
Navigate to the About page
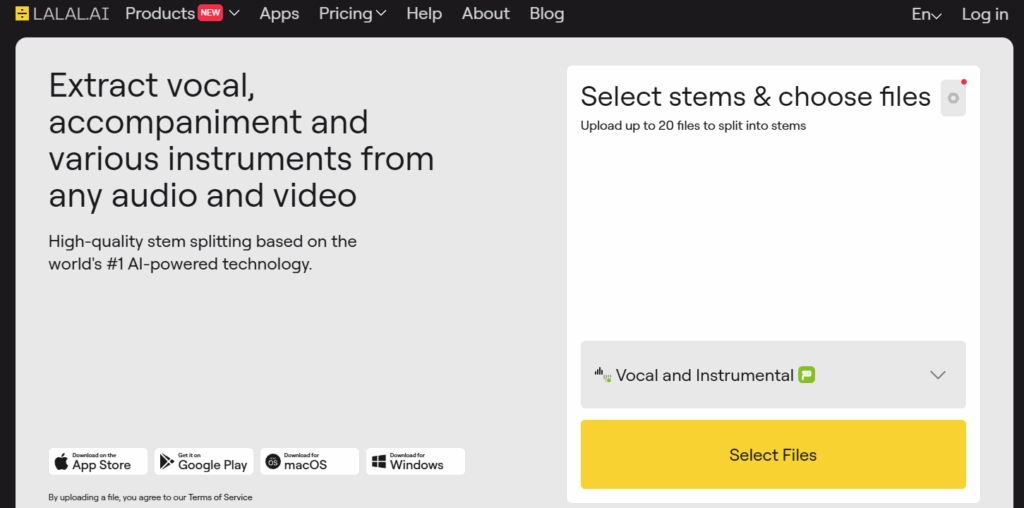[485, 14]
